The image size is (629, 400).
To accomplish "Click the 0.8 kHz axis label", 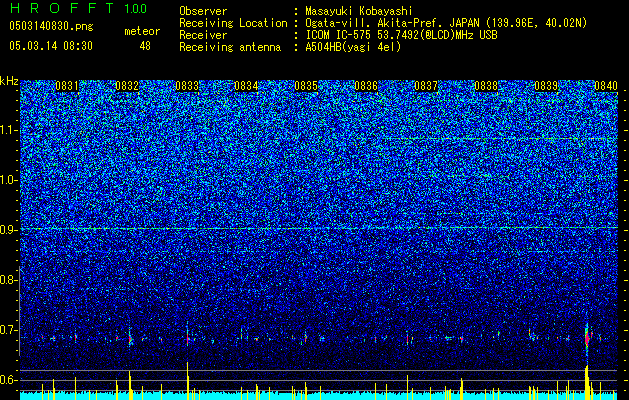I will (7, 280).
